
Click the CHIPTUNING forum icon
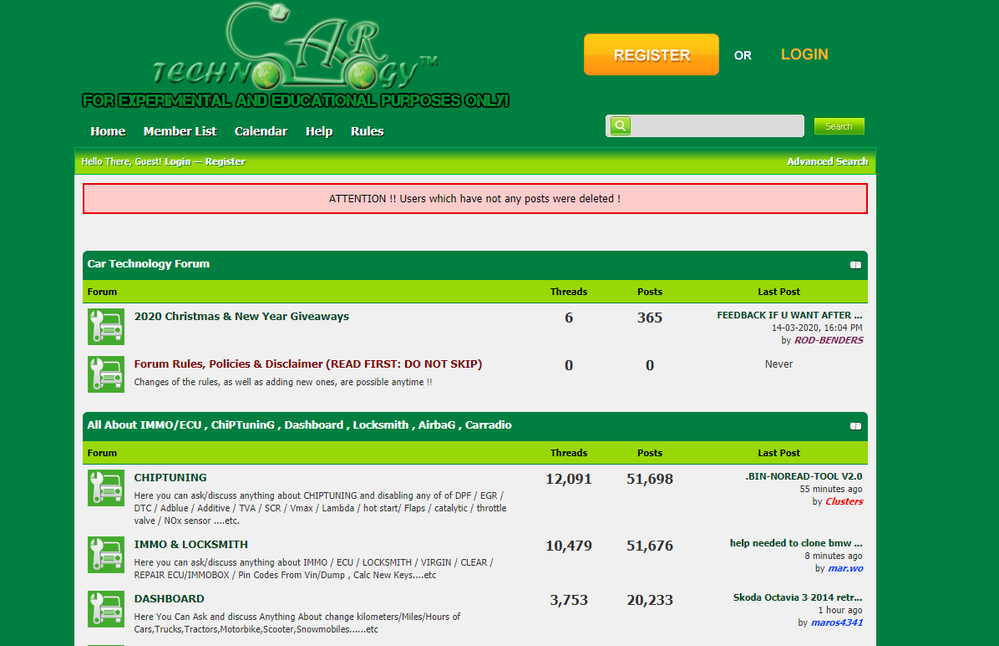point(105,487)
